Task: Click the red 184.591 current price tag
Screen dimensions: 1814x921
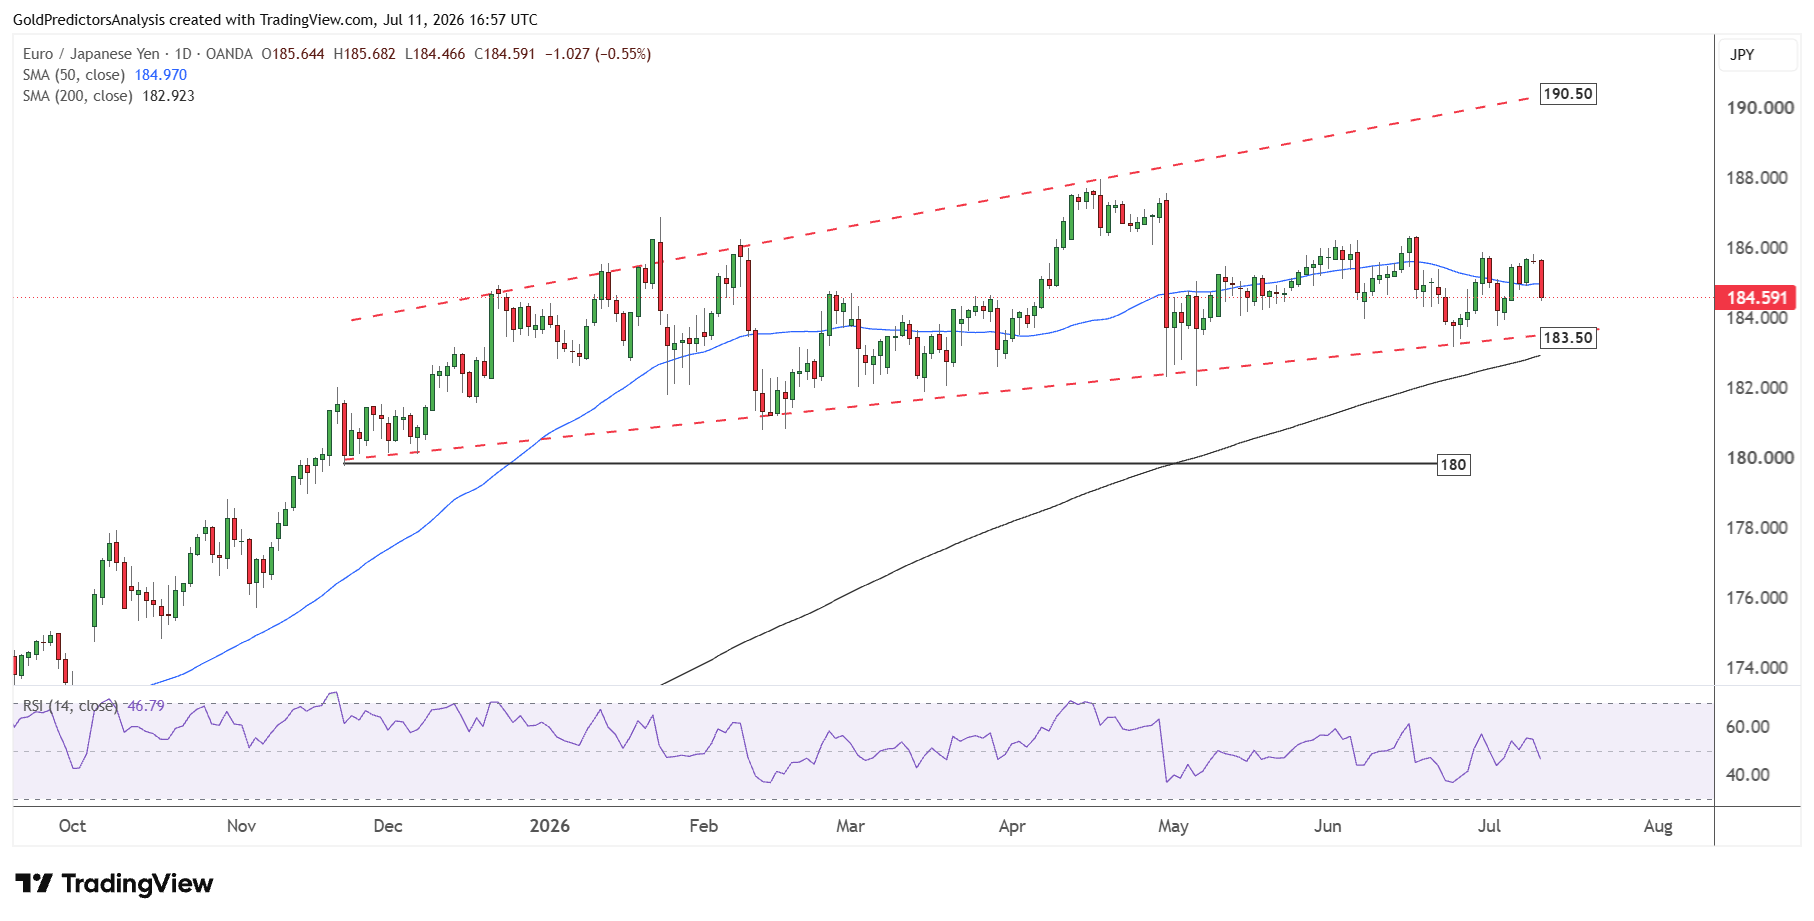Action: [1757, 297]
